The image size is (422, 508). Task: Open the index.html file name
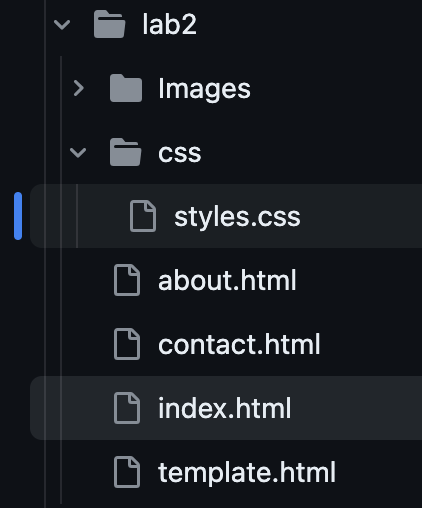pos(225,408)
